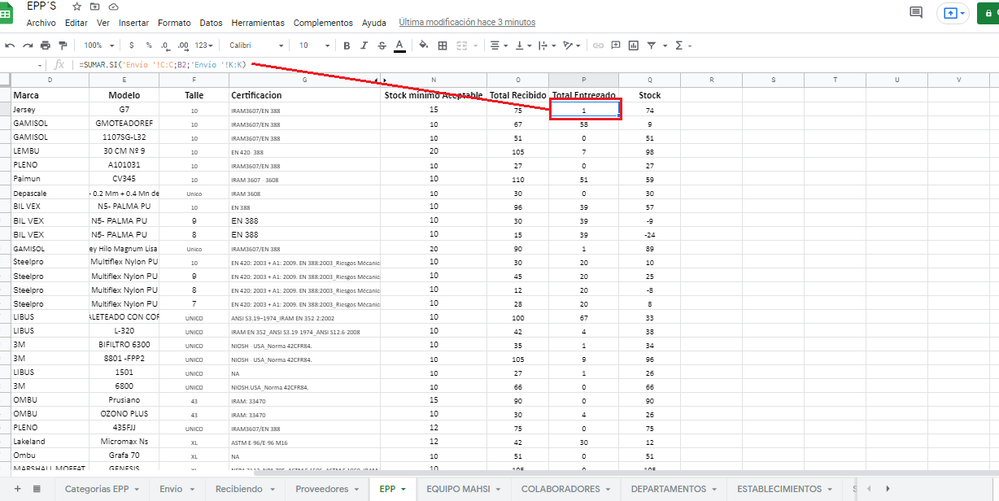Open the Herramientas menu
999x501 pixels.
pyautogui.click(x=258, y=22)
